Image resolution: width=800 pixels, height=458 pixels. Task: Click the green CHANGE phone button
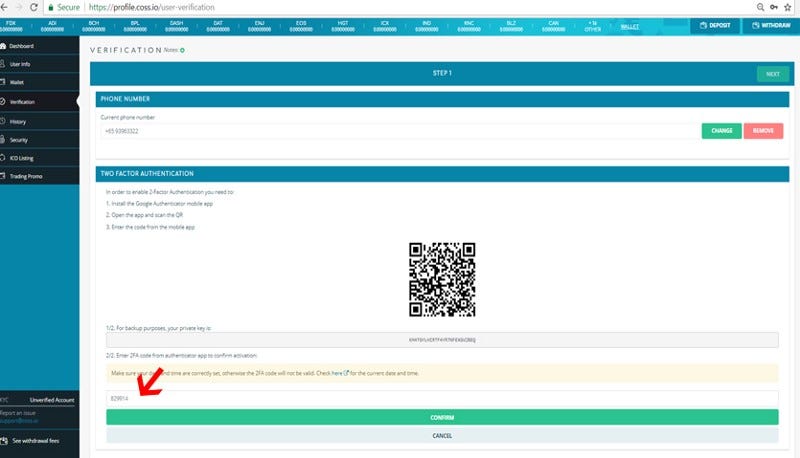click(x=721, y=131)
